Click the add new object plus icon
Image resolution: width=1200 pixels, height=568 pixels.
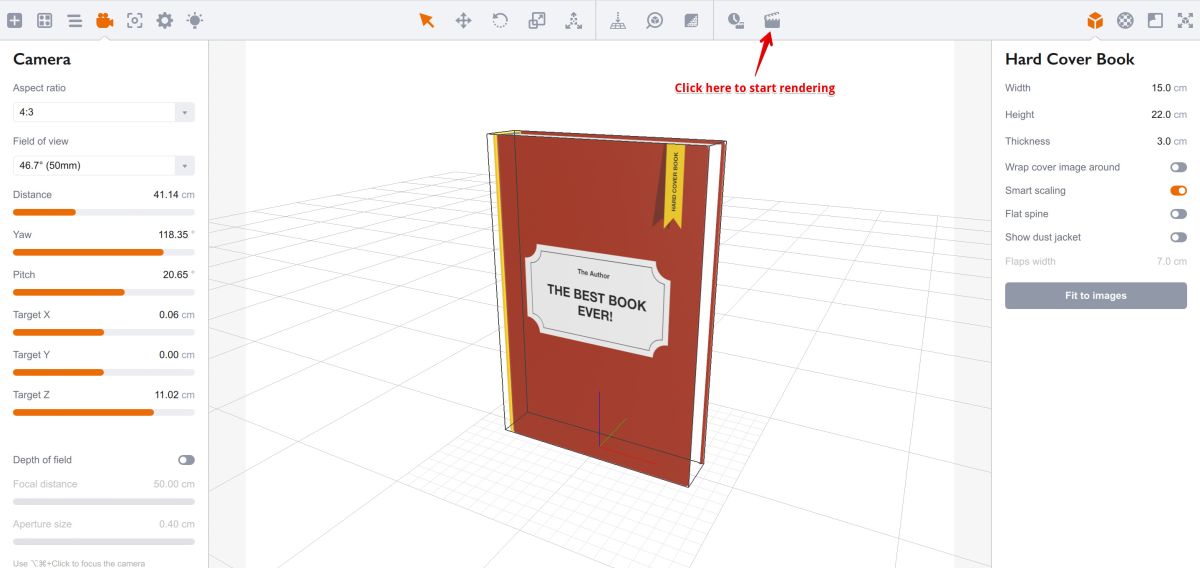point(14,20)
